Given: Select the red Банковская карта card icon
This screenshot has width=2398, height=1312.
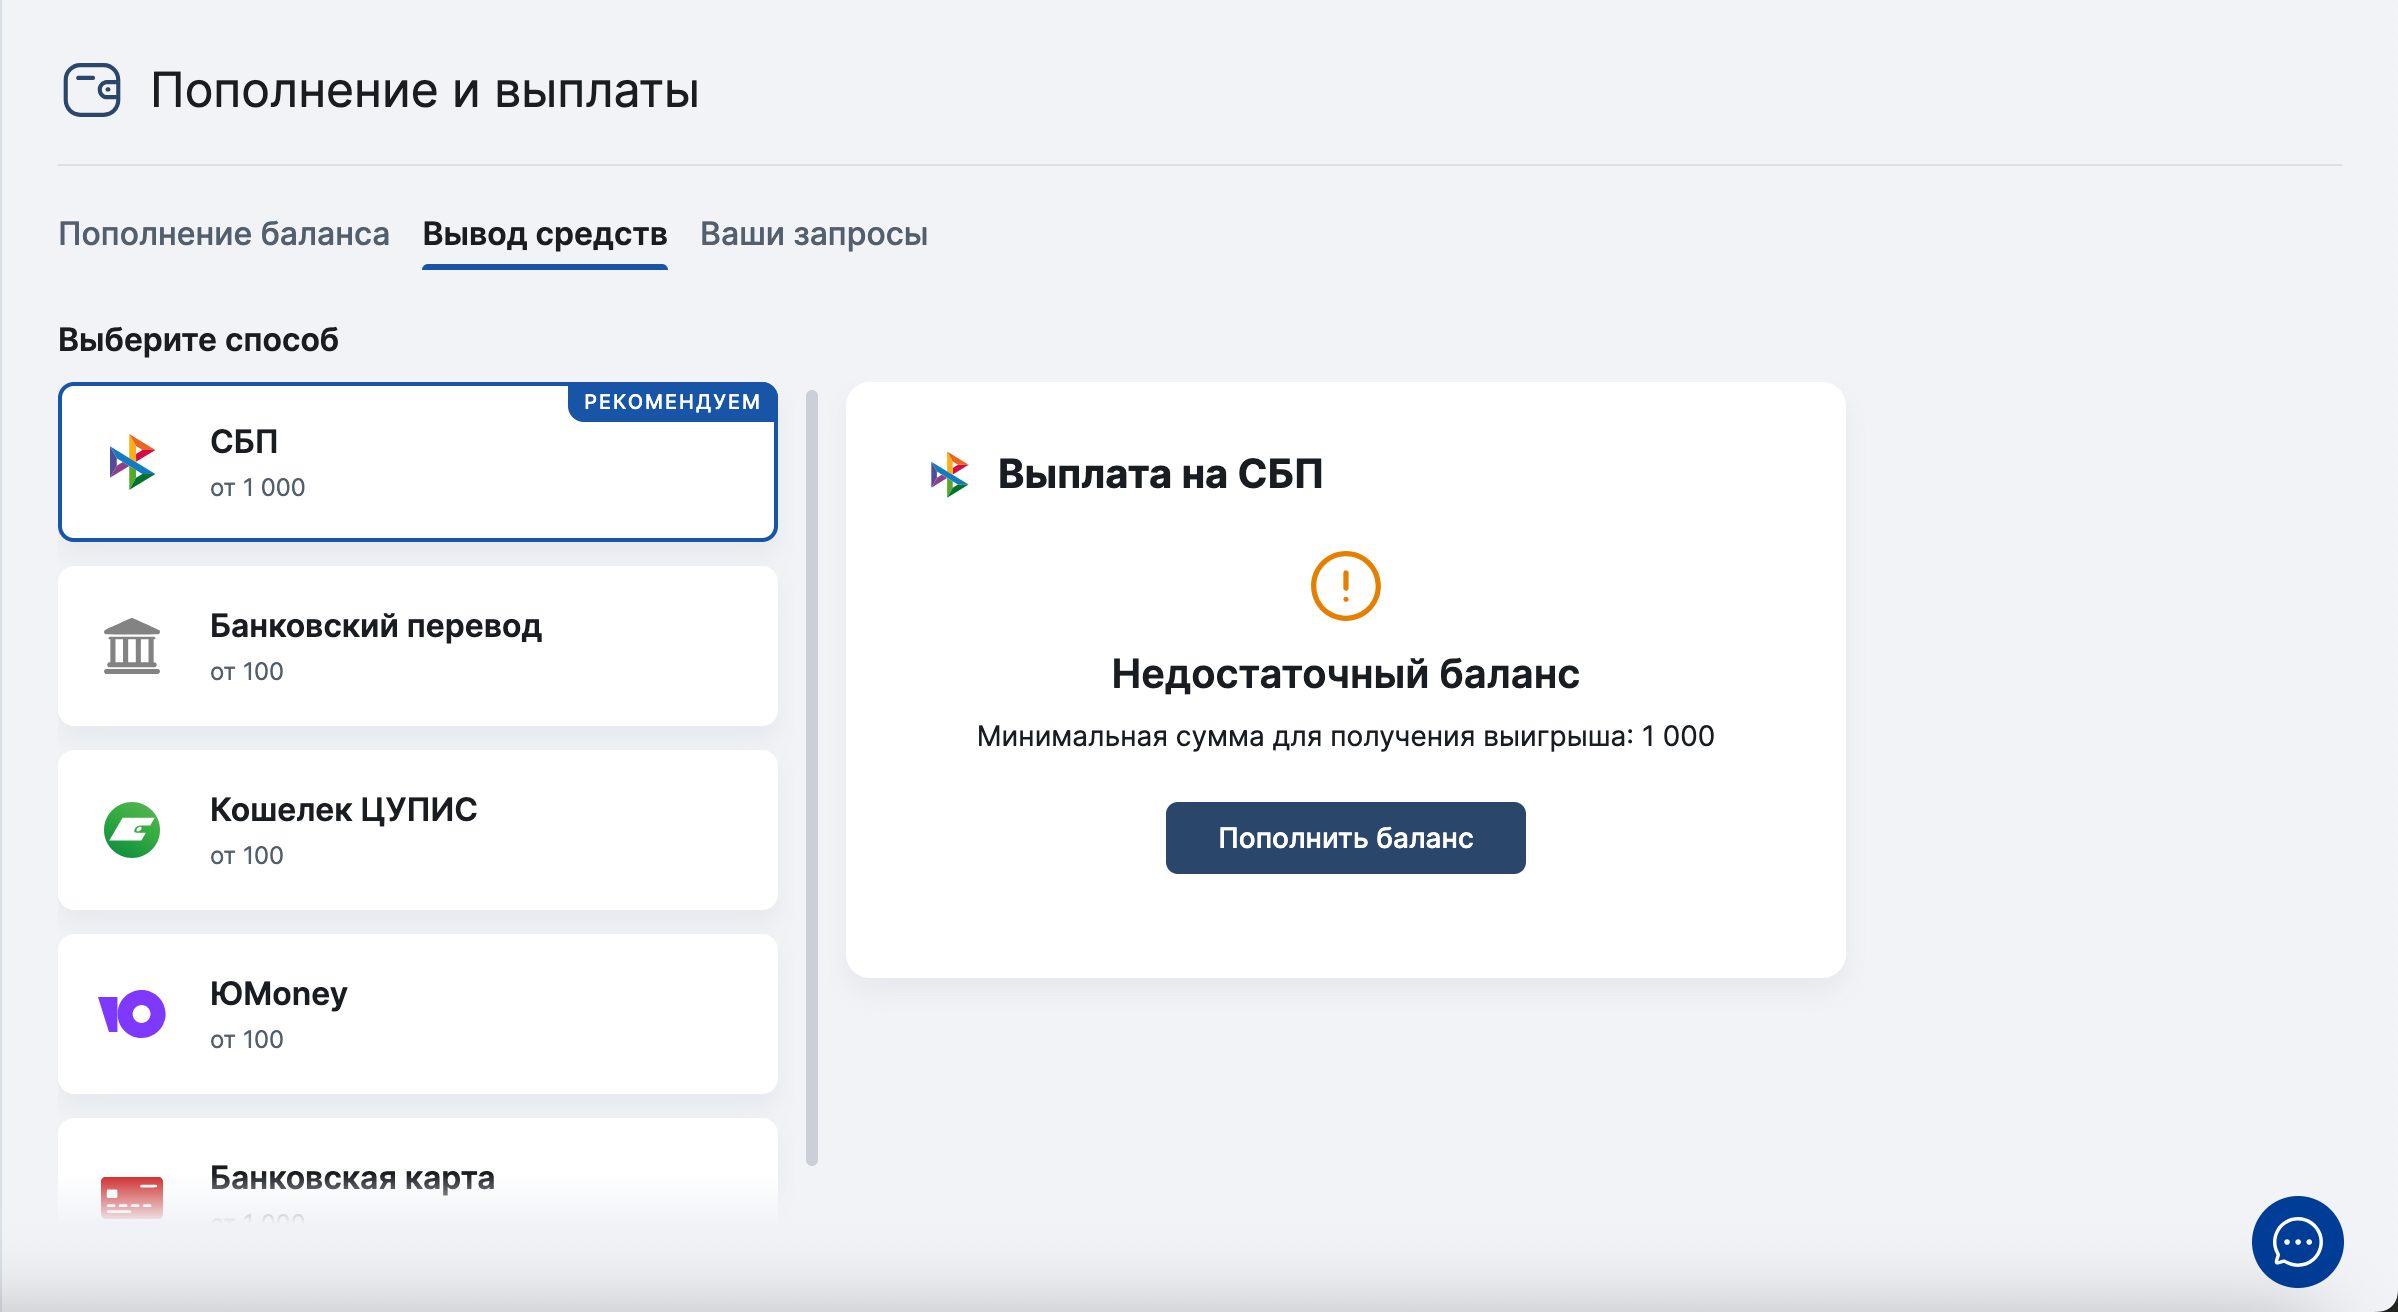Looking at the screenshot, I should pos(132,1193).
